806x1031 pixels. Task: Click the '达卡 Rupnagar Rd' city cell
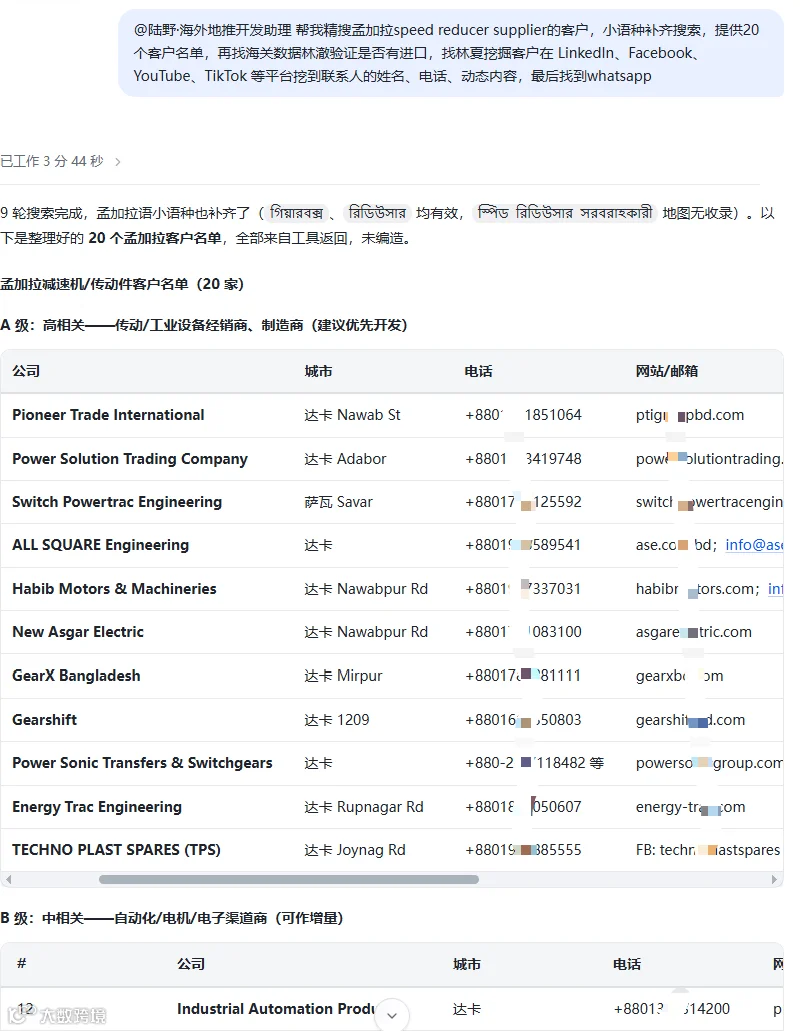[x=364, y=807]
